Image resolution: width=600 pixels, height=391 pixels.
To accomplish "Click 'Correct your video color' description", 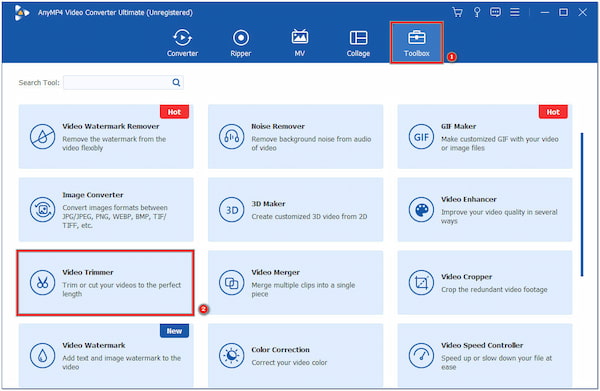I will click(289, 363).
